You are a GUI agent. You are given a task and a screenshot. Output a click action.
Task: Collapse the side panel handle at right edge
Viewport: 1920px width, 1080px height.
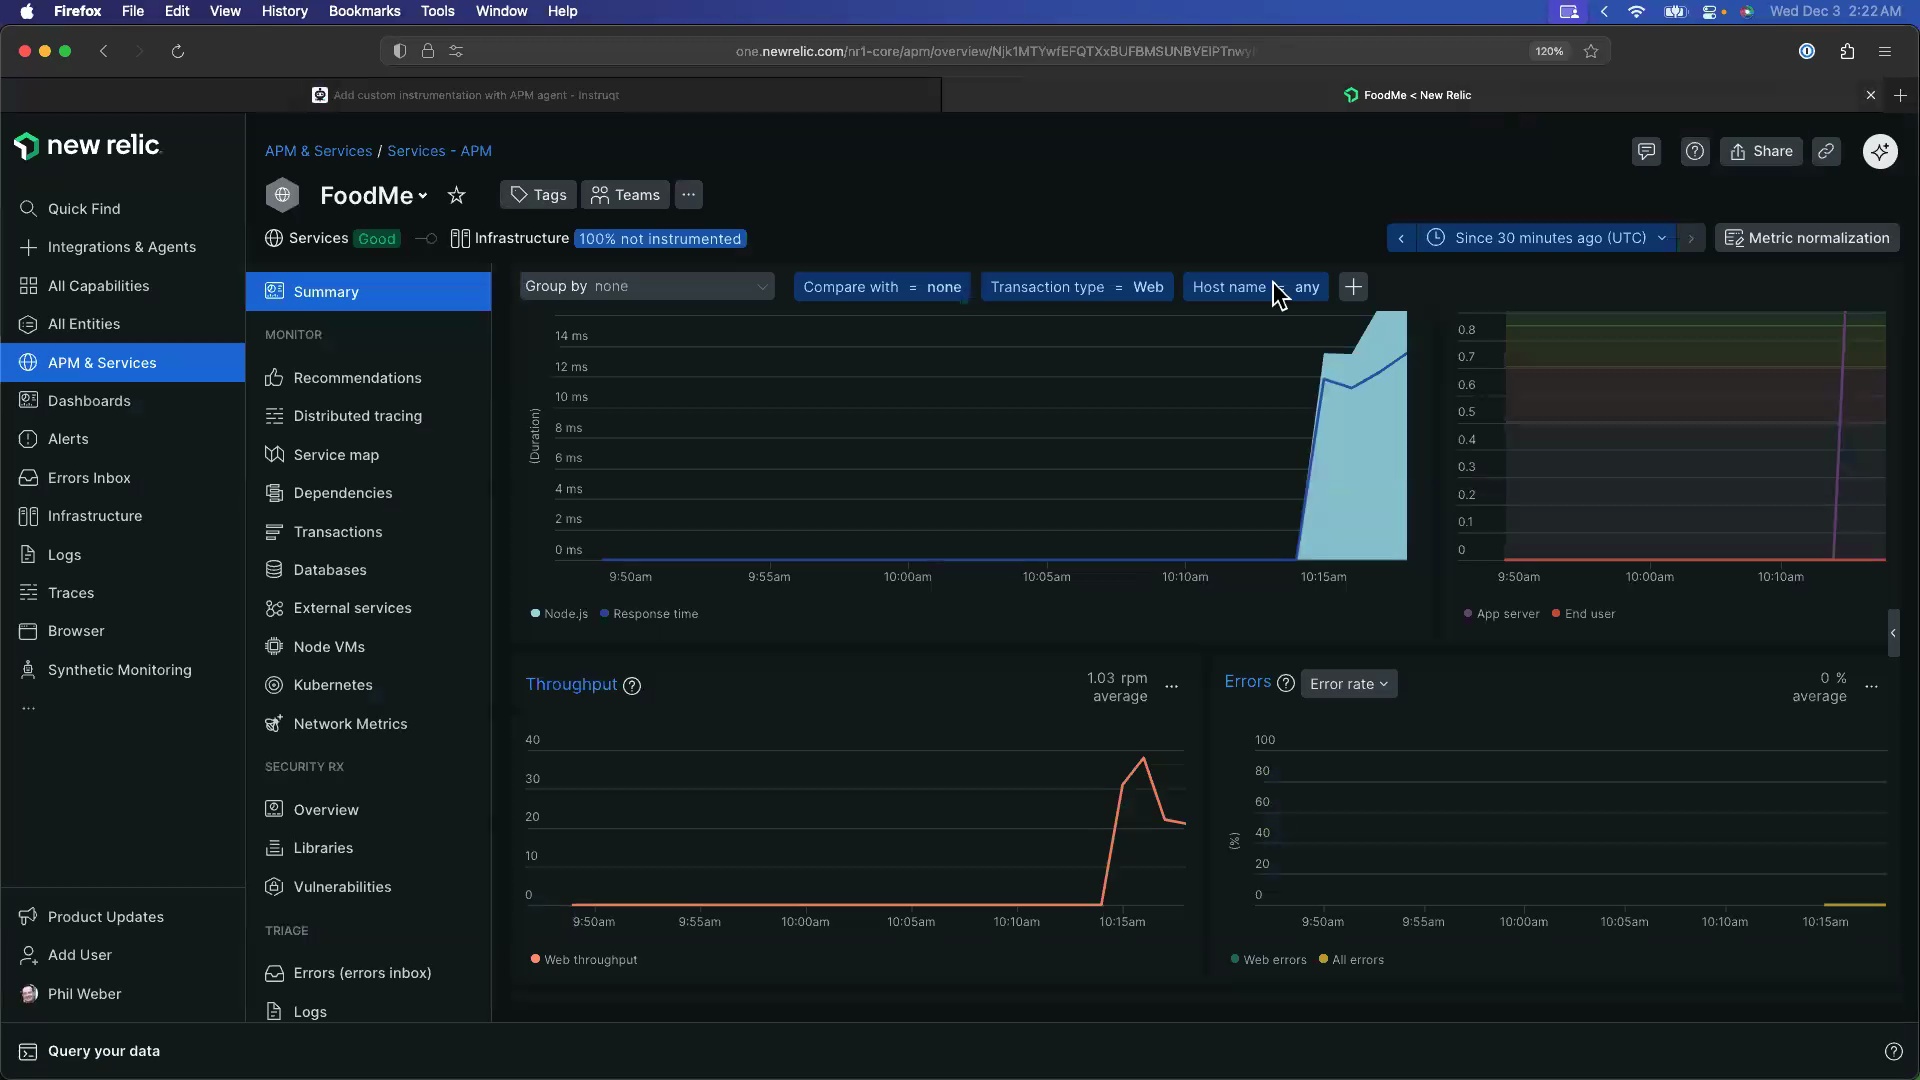[x=1892, y=633]
